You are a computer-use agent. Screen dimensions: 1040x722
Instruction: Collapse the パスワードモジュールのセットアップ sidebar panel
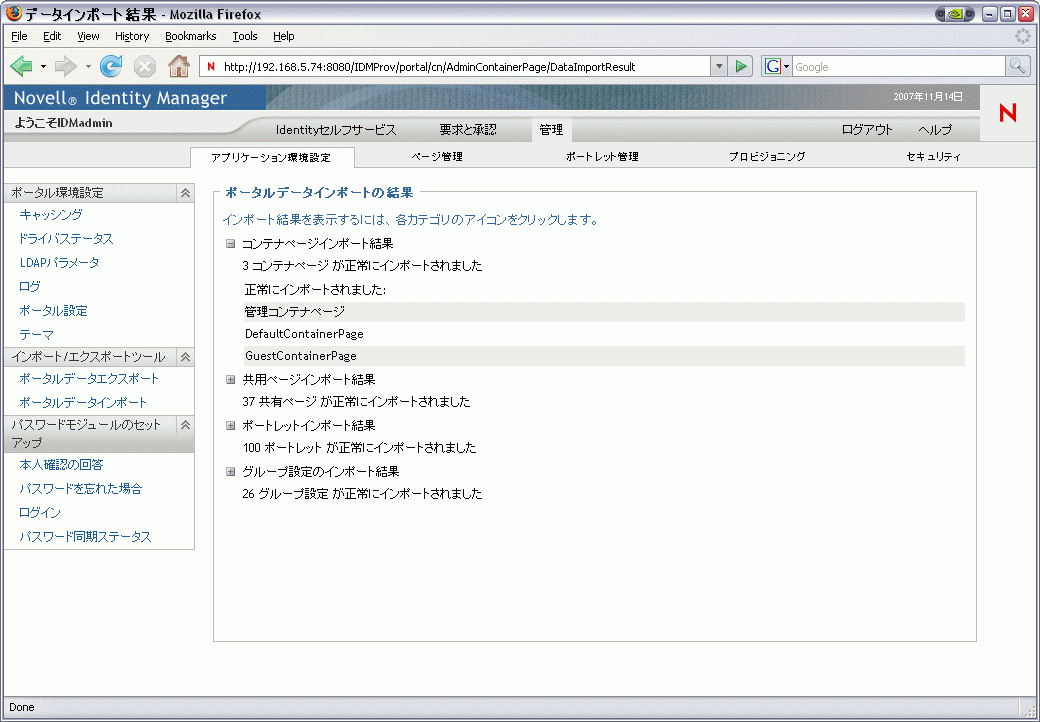click(x=186, y=424)
